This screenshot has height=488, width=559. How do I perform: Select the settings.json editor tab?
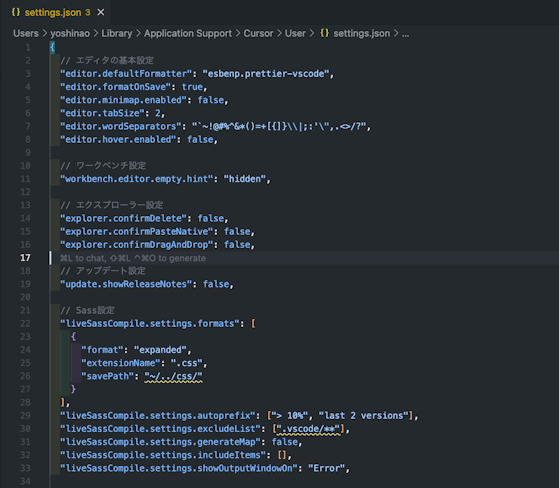click(56, 12)
